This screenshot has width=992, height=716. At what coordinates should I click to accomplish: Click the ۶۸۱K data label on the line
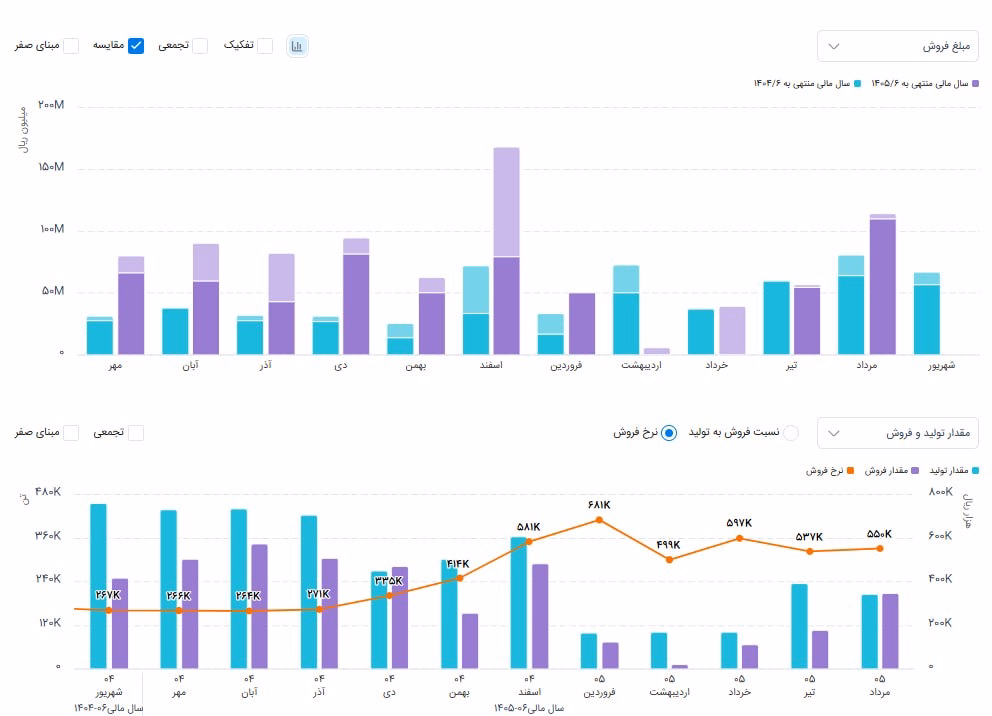click(598, 505)
